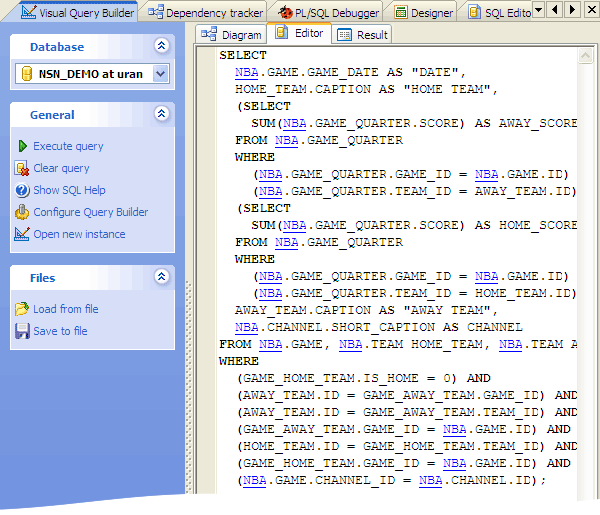Click the Open new instance icon
600x515 pixels.
coord(23,234)
